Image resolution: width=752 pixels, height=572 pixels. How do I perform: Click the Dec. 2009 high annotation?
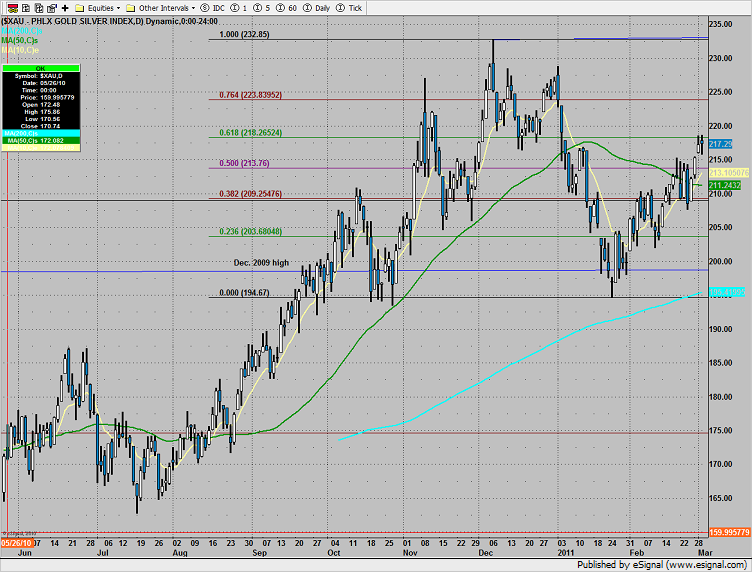261,263
